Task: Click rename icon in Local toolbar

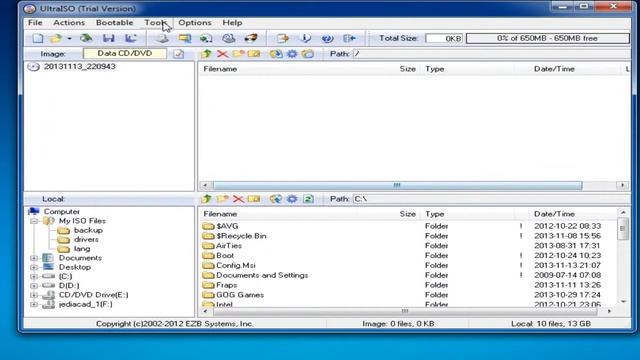Action: 254,199
